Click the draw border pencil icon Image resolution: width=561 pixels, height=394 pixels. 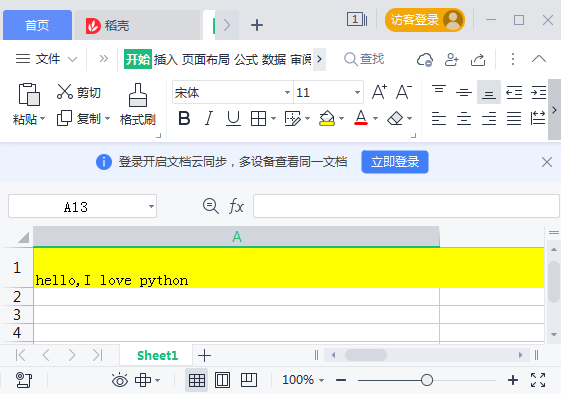pos(292,118)
